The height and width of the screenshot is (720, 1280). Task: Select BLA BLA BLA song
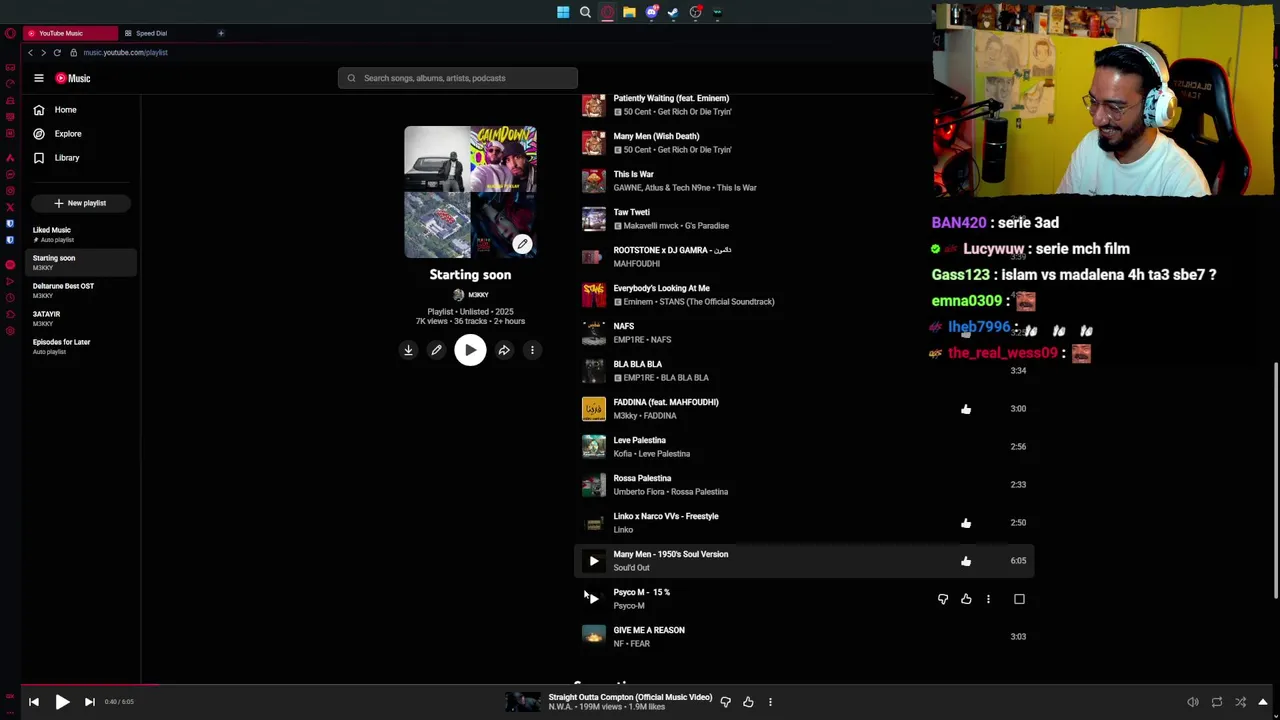click(x=638, y=364)
